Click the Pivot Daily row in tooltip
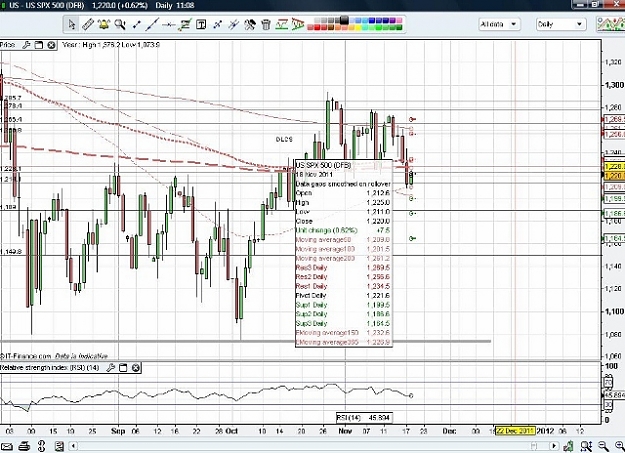The height and width of the screenshot is (453, 625). coord(343,295)
